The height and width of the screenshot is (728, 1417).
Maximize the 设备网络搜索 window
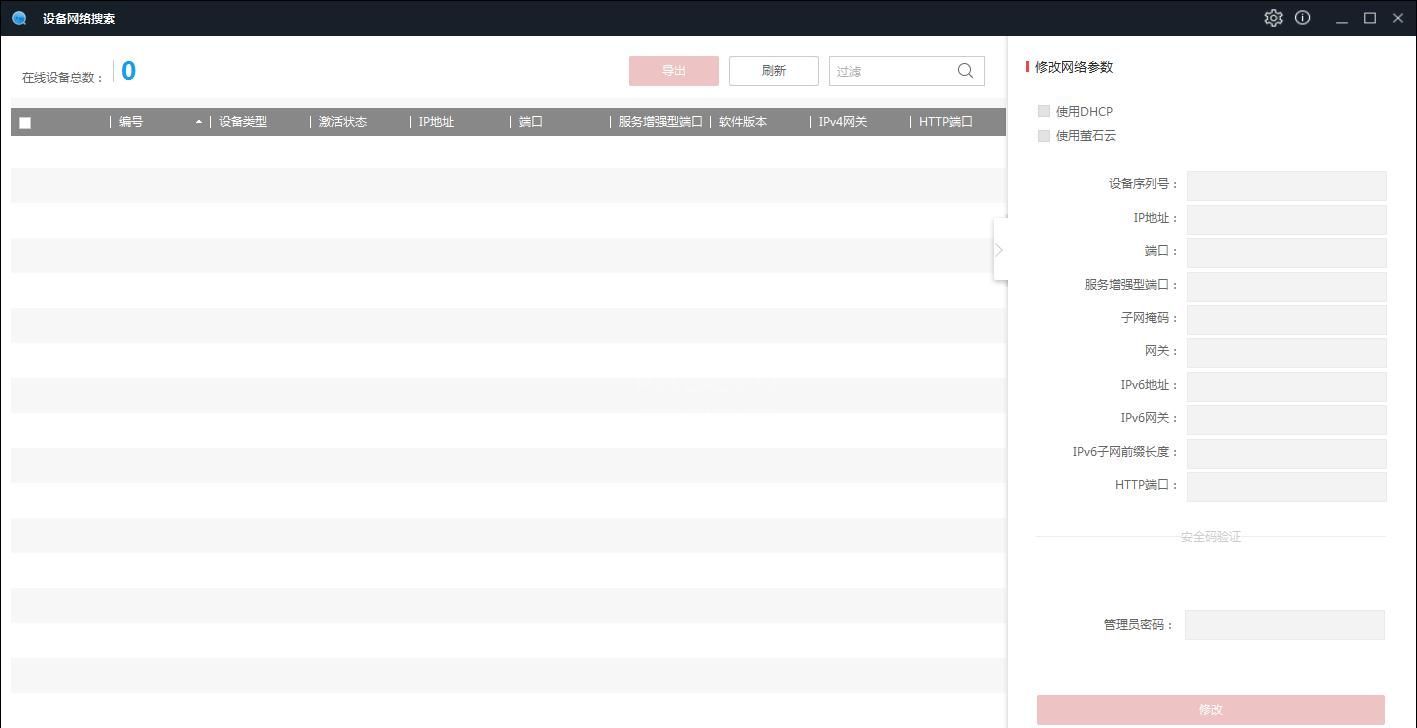tap(1370, 18)
